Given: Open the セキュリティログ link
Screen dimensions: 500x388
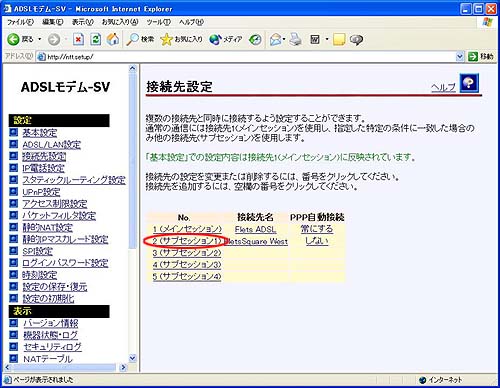Looking at the screenshot, I should (53, 347).
